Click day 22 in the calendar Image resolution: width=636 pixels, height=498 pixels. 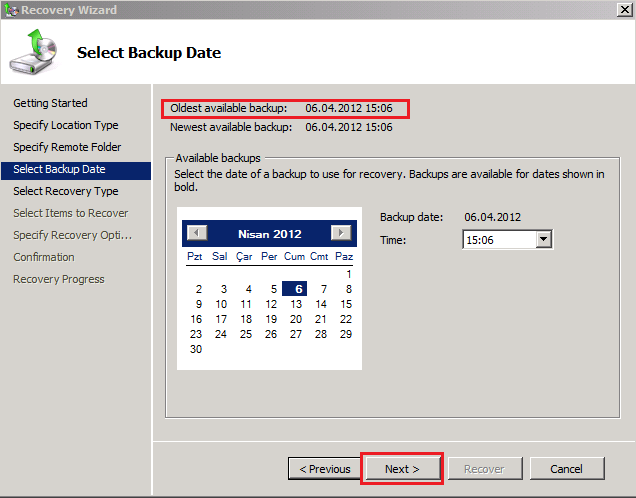(x=345, y=319)
